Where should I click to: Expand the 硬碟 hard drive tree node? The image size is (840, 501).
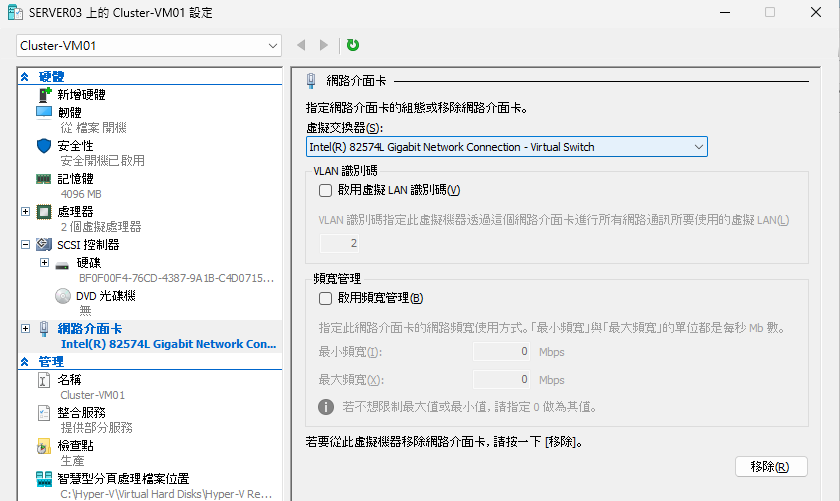(44, 262)
